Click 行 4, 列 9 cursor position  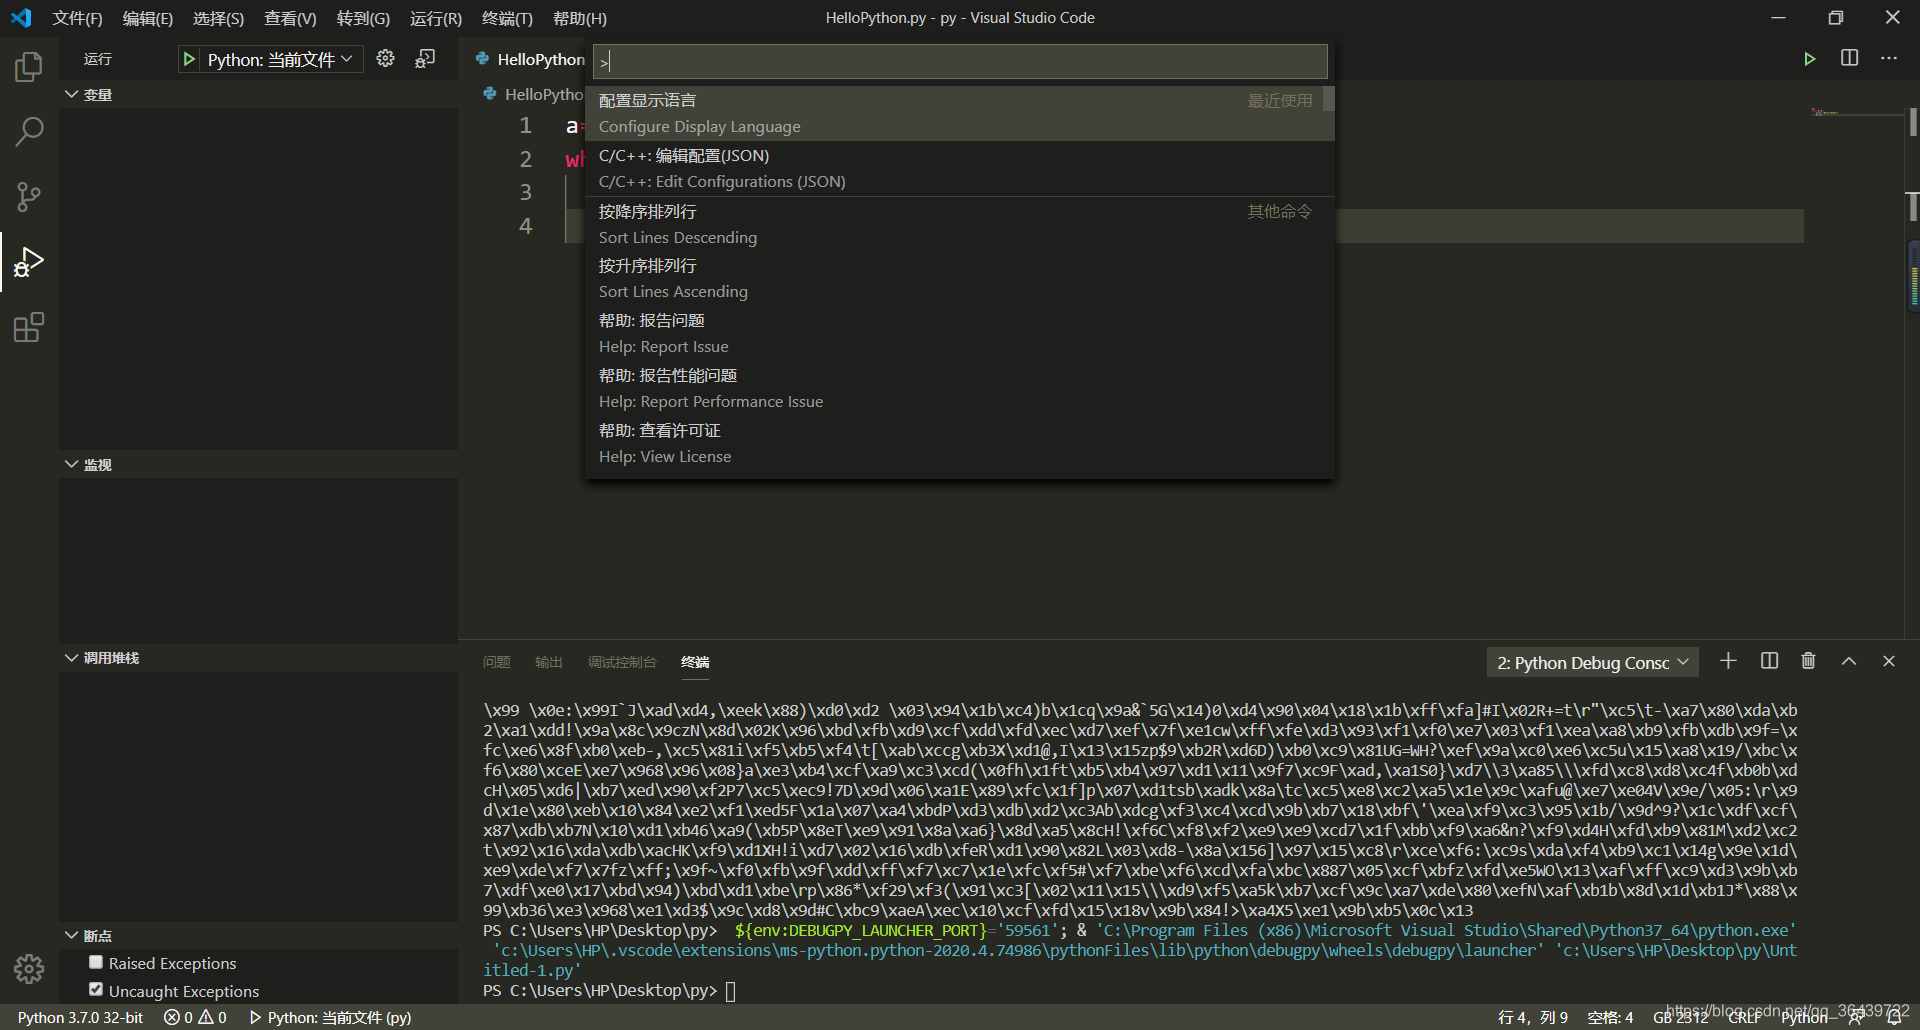(x=1532, y=1017)
